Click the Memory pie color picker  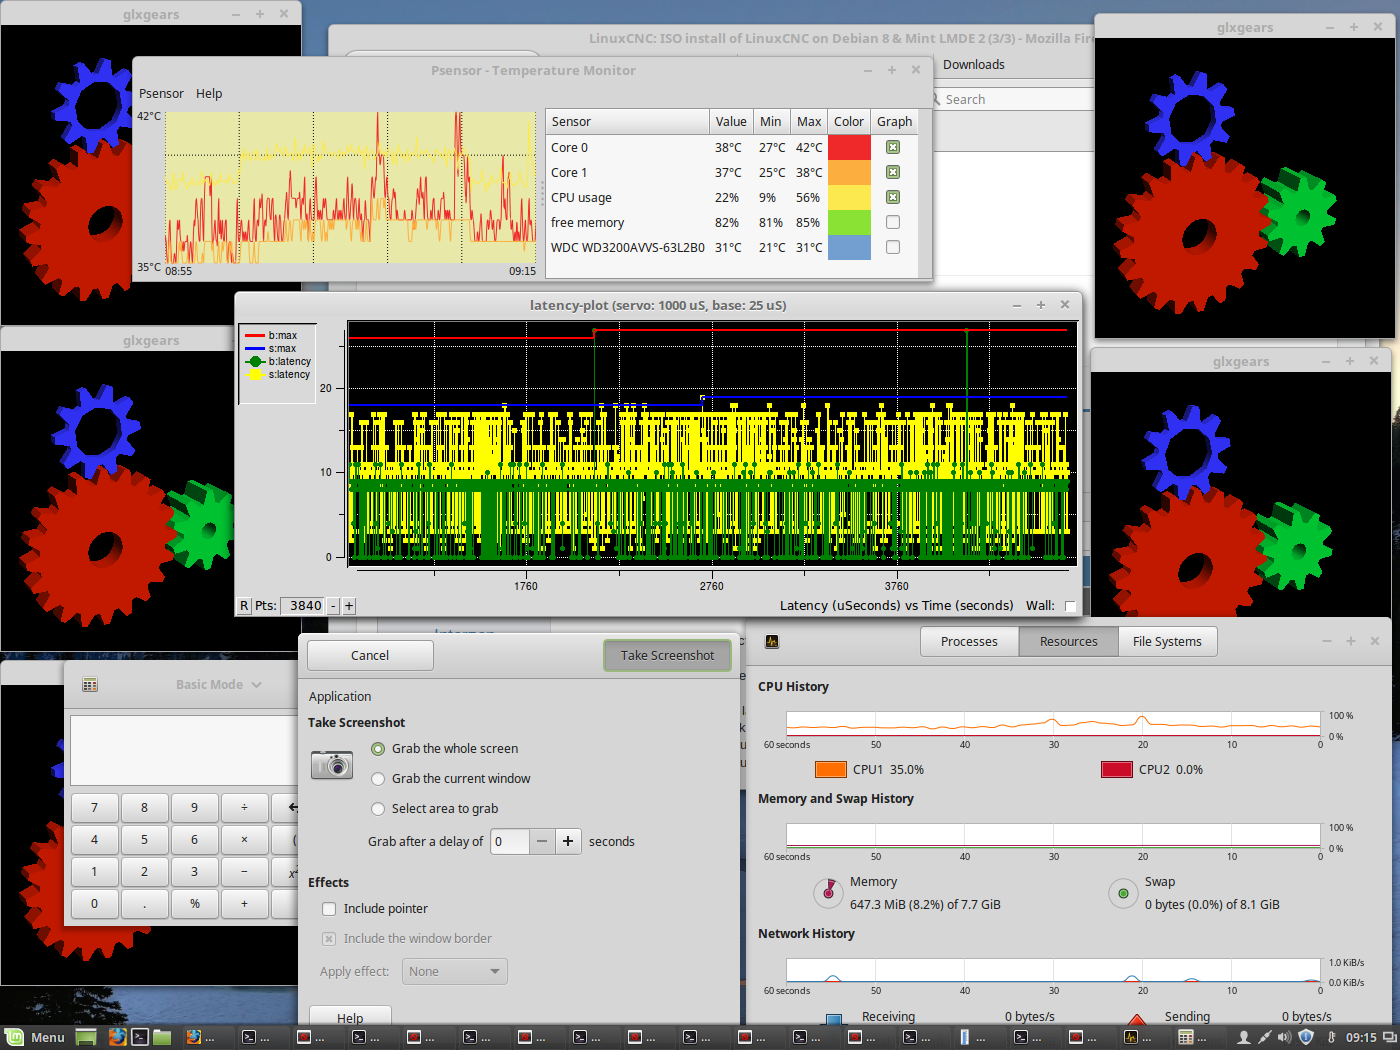[828, 893]
